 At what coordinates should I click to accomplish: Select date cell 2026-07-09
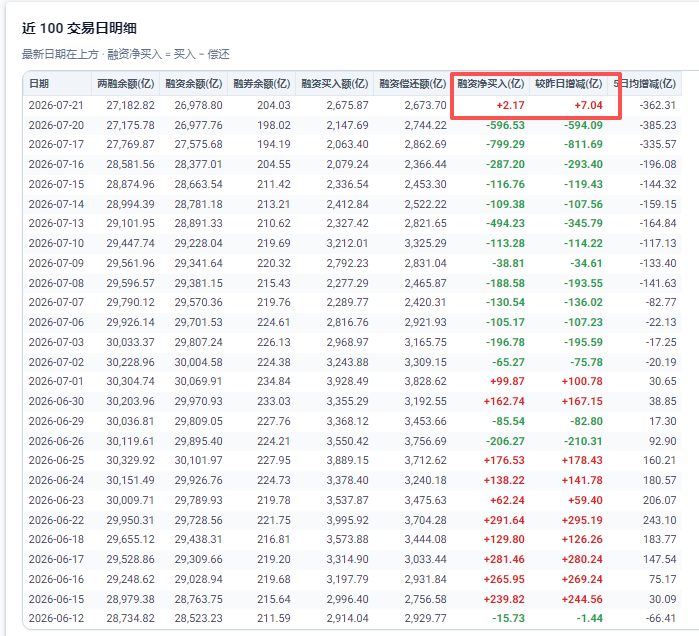coord(56,263)
